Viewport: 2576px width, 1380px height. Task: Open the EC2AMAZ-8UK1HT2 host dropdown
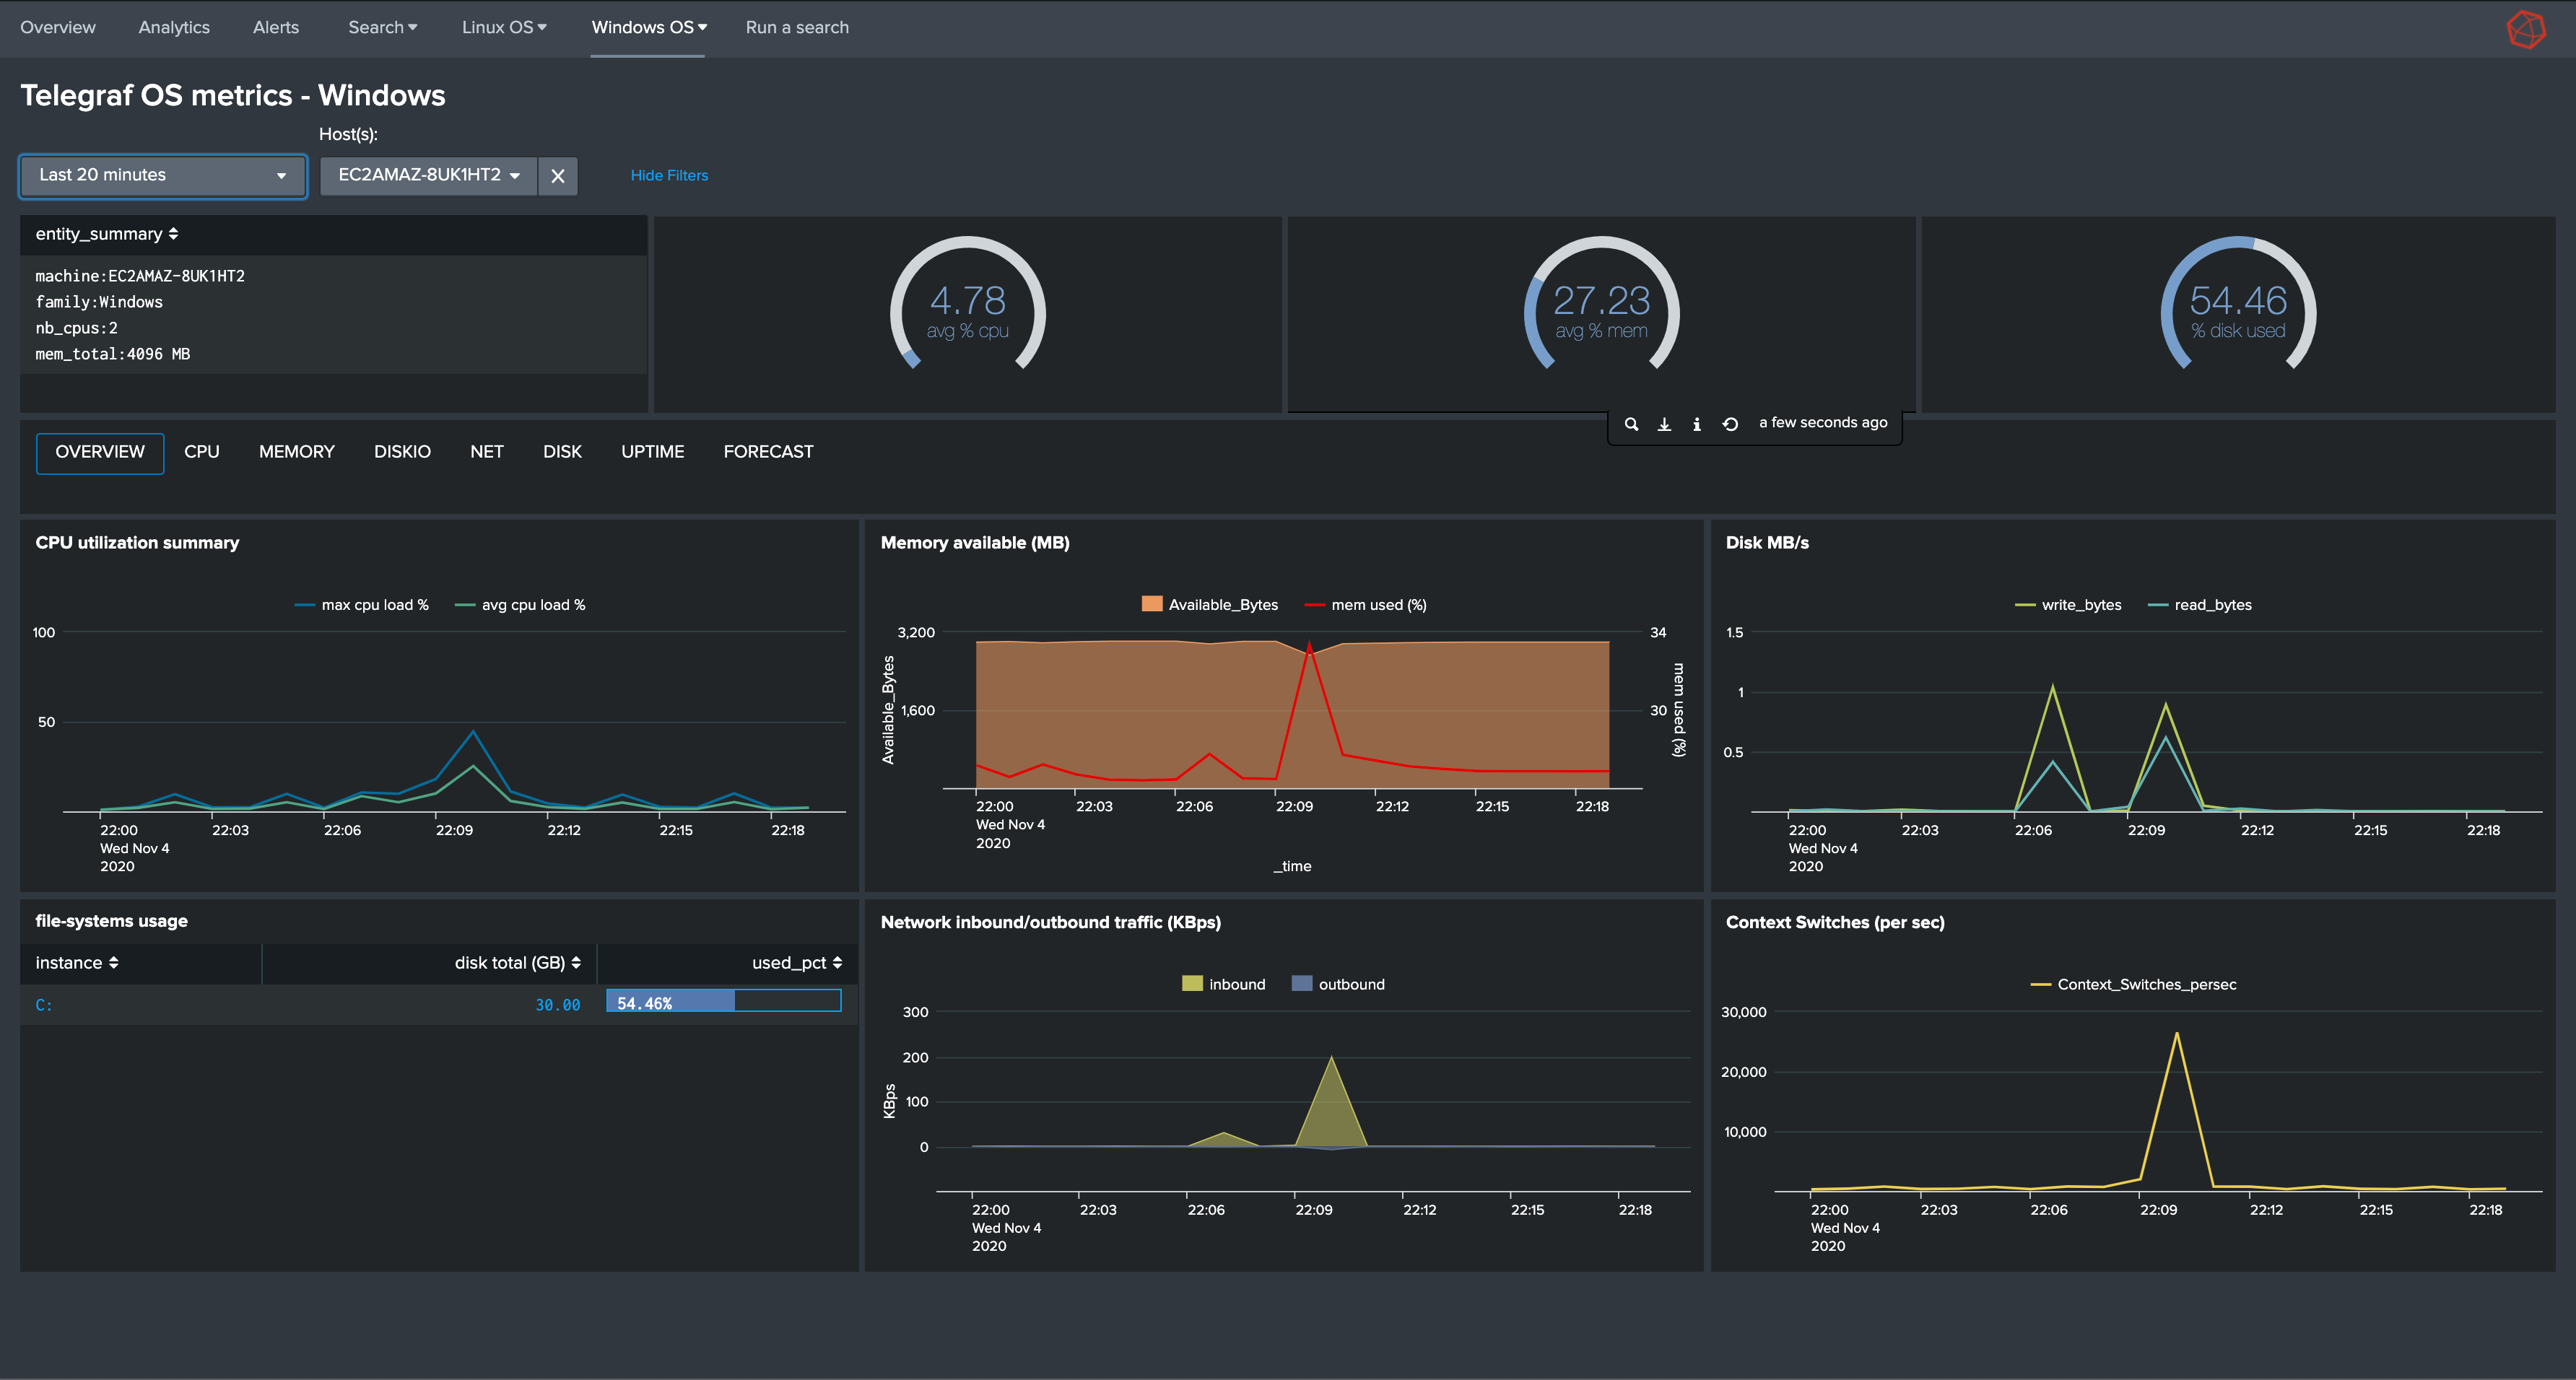(428, 176)
